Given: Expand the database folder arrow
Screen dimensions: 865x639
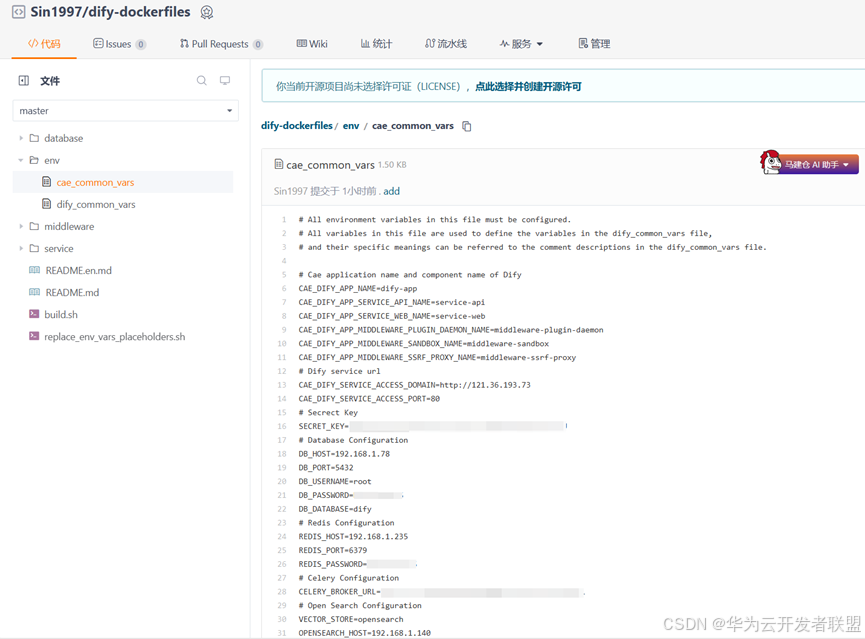Looking at the screenshot, I should [x=21, y=138].
